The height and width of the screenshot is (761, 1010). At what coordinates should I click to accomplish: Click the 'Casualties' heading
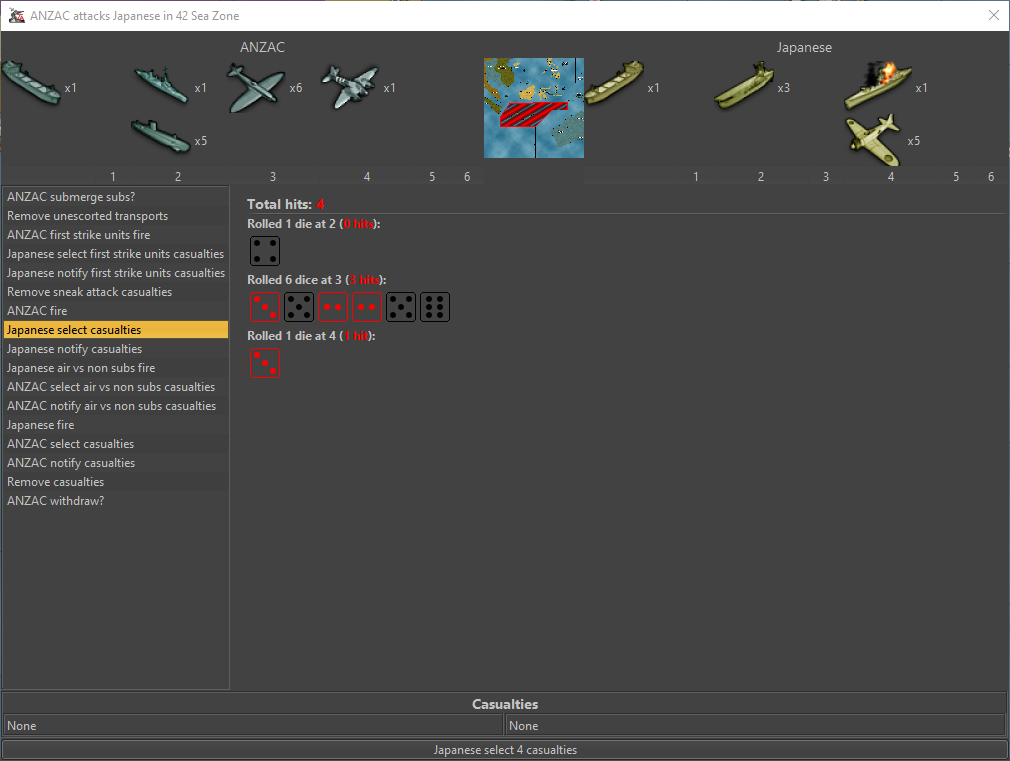[x=505, y=704]
